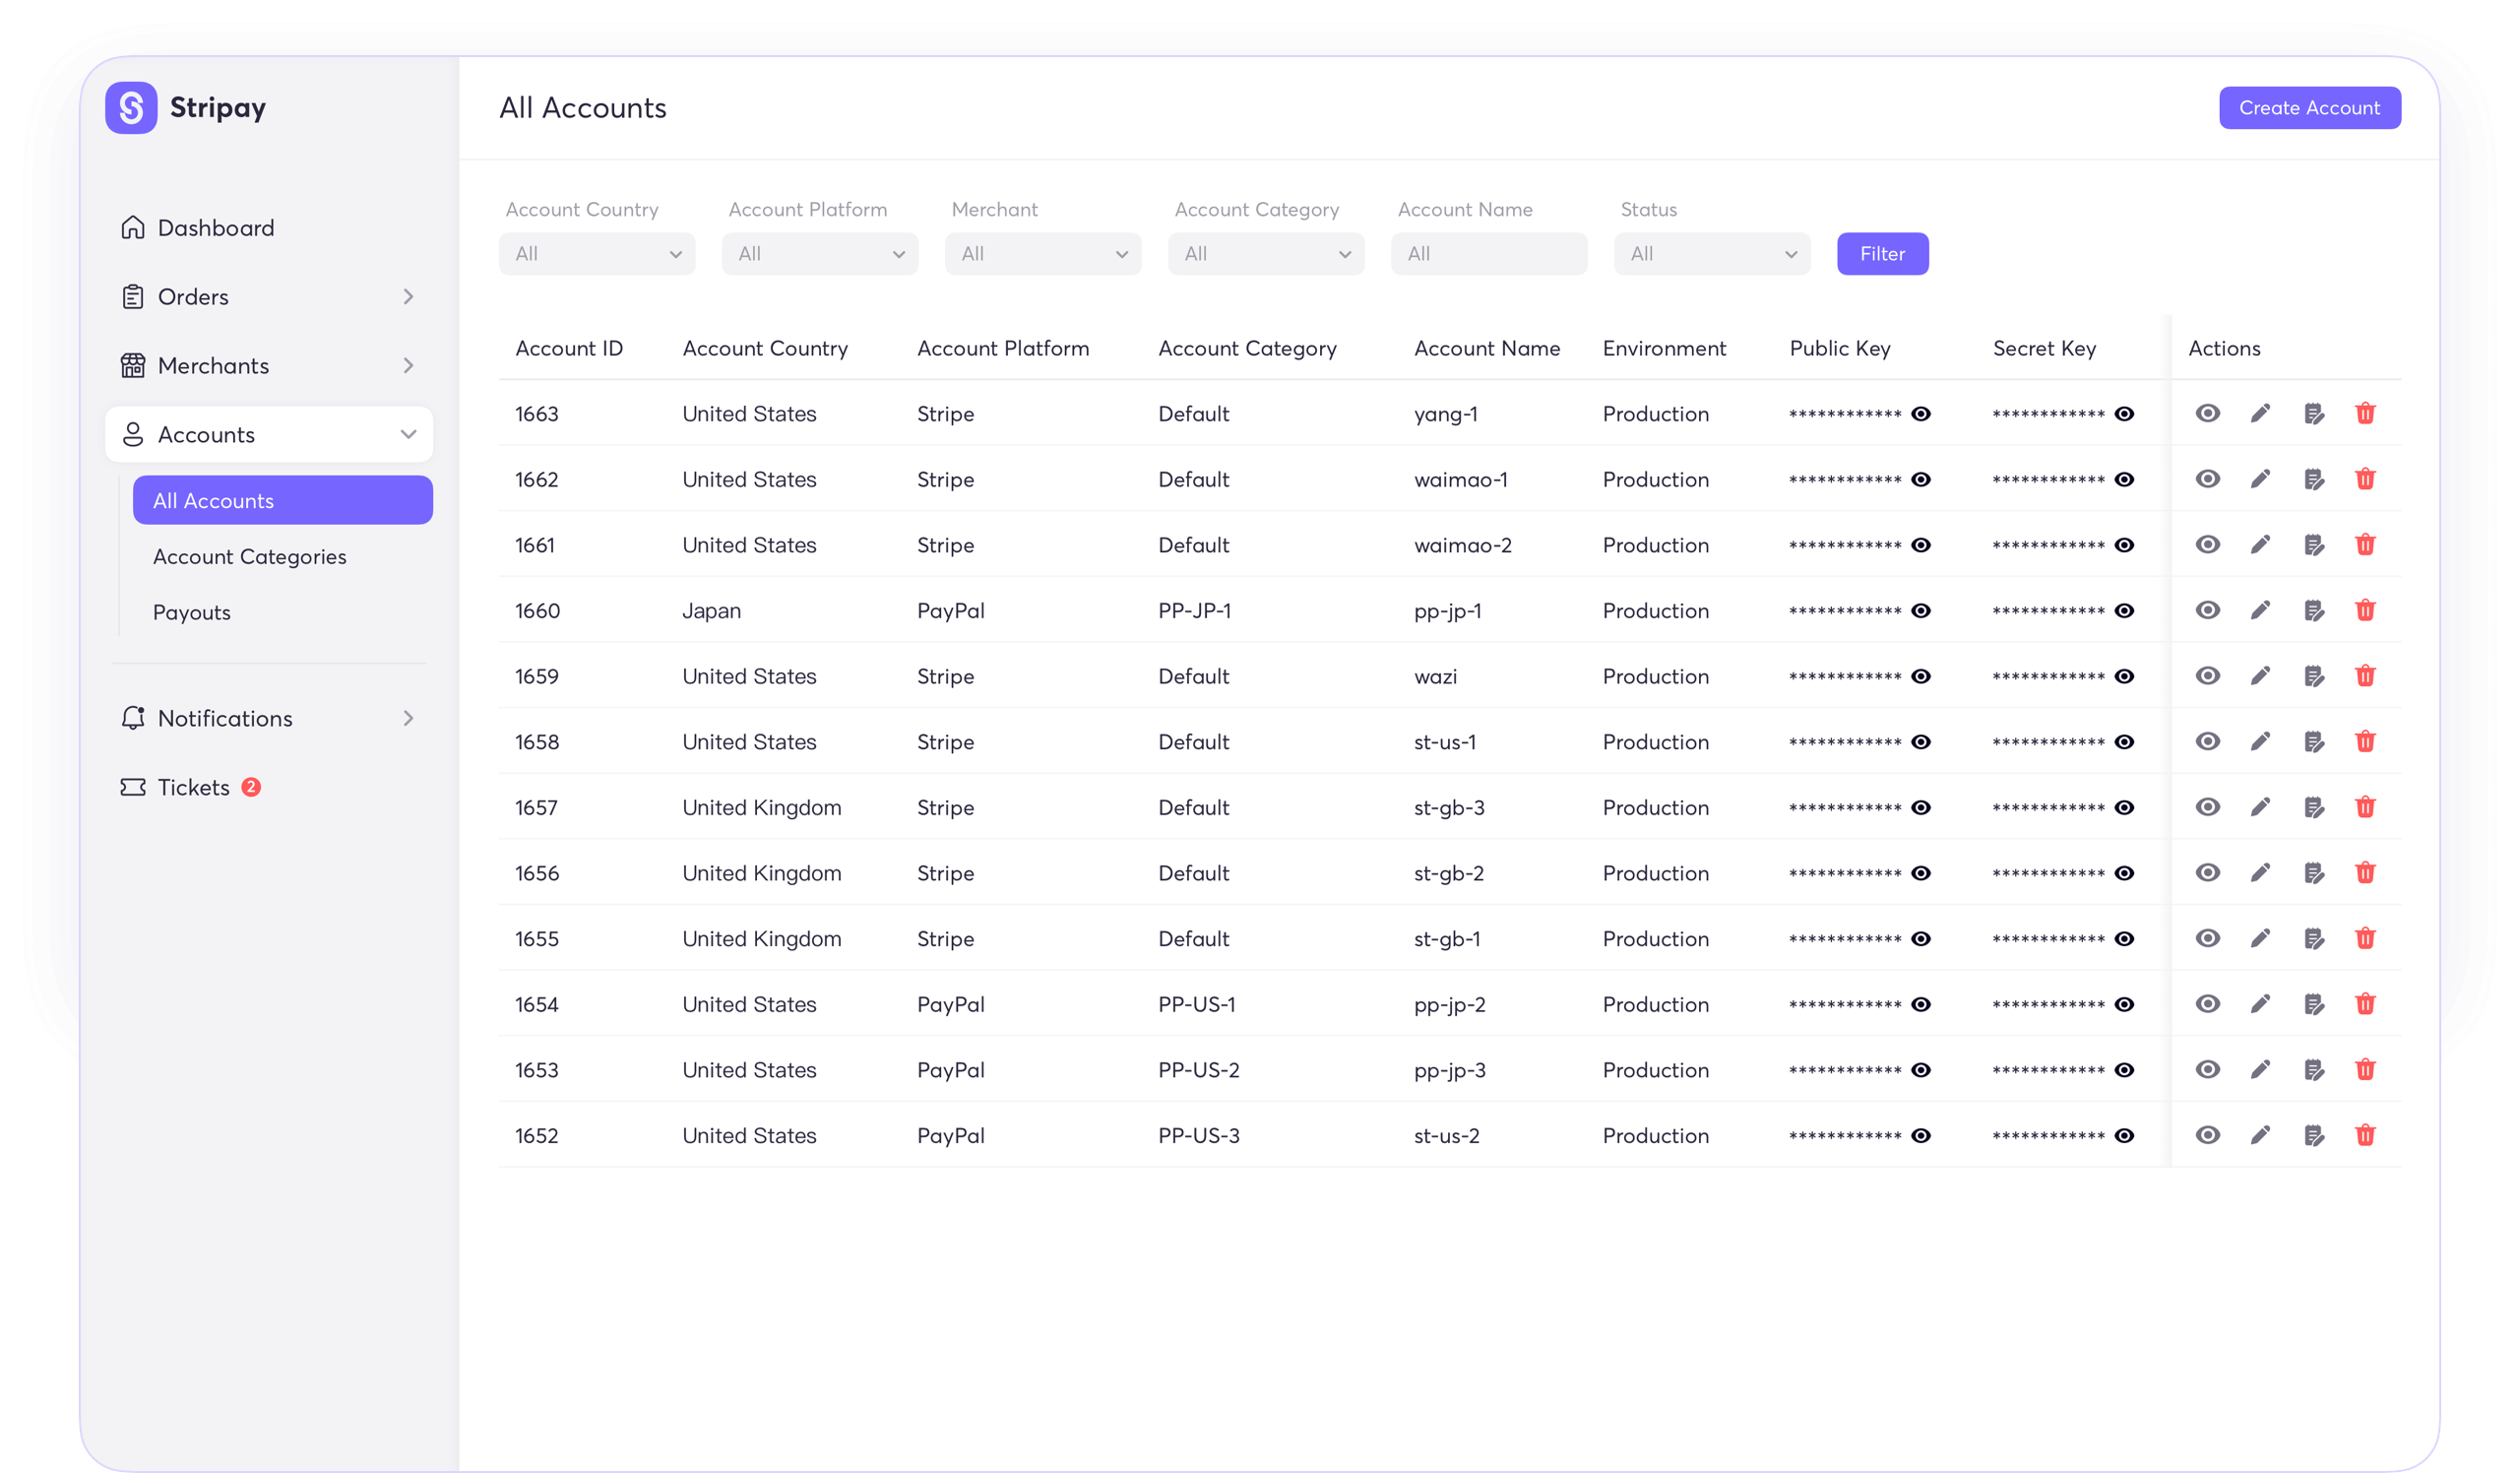The height and width of the screenshot is (1473, 2520).
Task: Reveal public key for account 1663
Action: tap(1921, 414)
